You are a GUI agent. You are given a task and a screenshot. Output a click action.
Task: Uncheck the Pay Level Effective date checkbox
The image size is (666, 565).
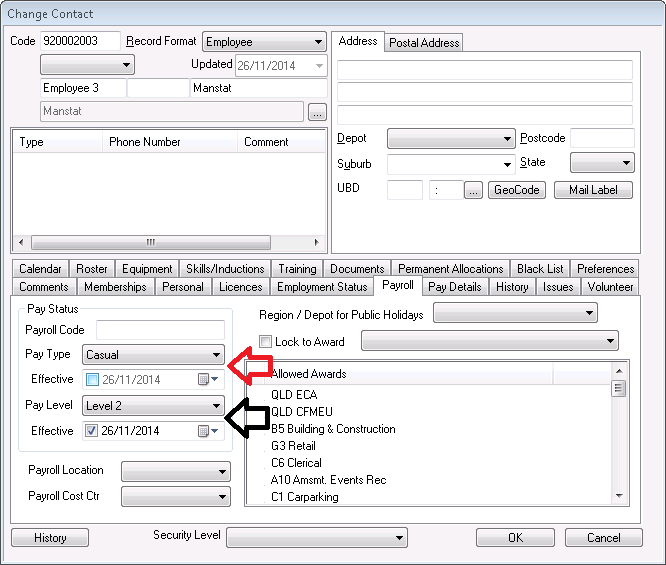[93, 431]
